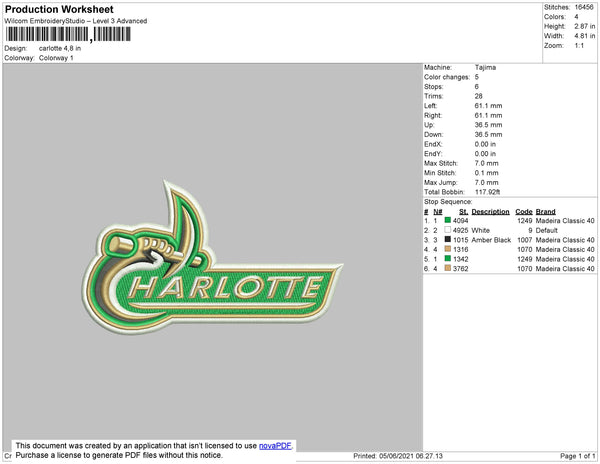Select the stitches count '16456'
Viewport: 600px width, 464px height.
pos(584,7)
